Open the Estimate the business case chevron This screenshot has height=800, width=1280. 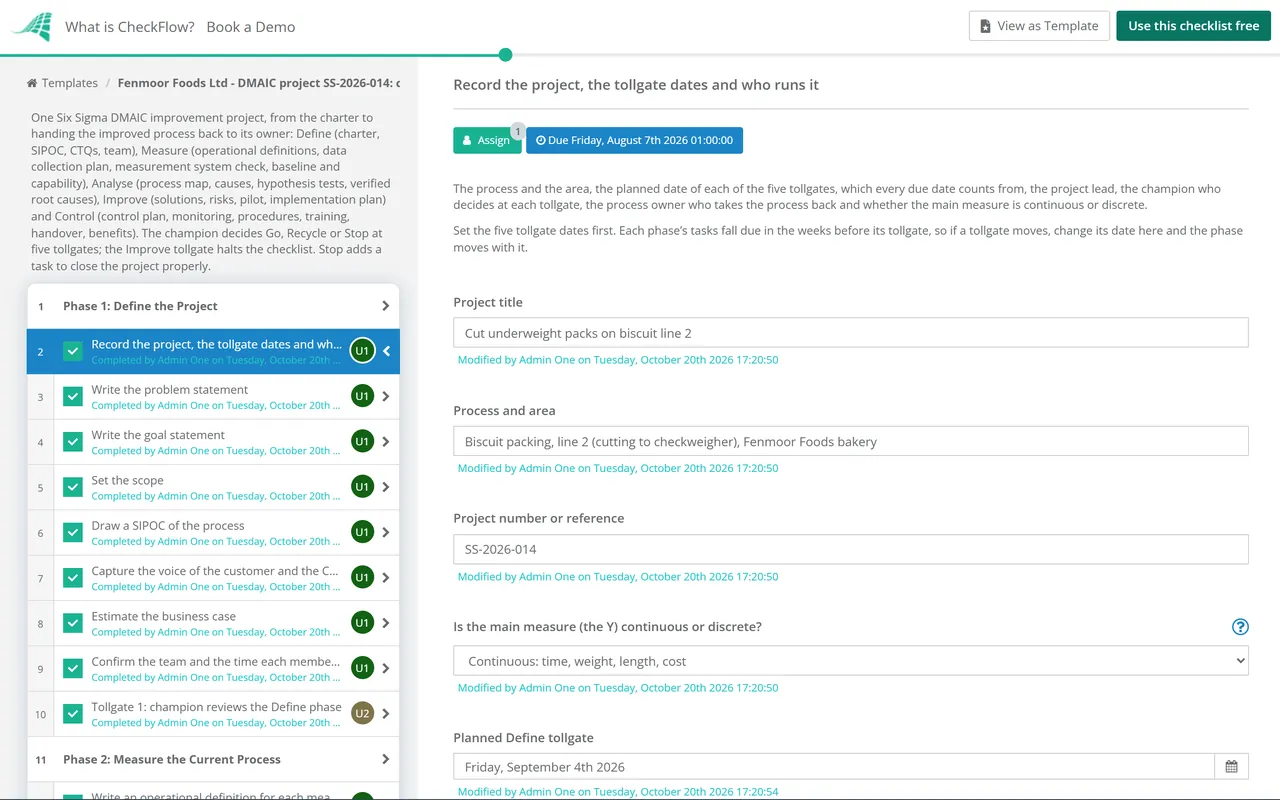pyautogui.click(x=386, y=623)
